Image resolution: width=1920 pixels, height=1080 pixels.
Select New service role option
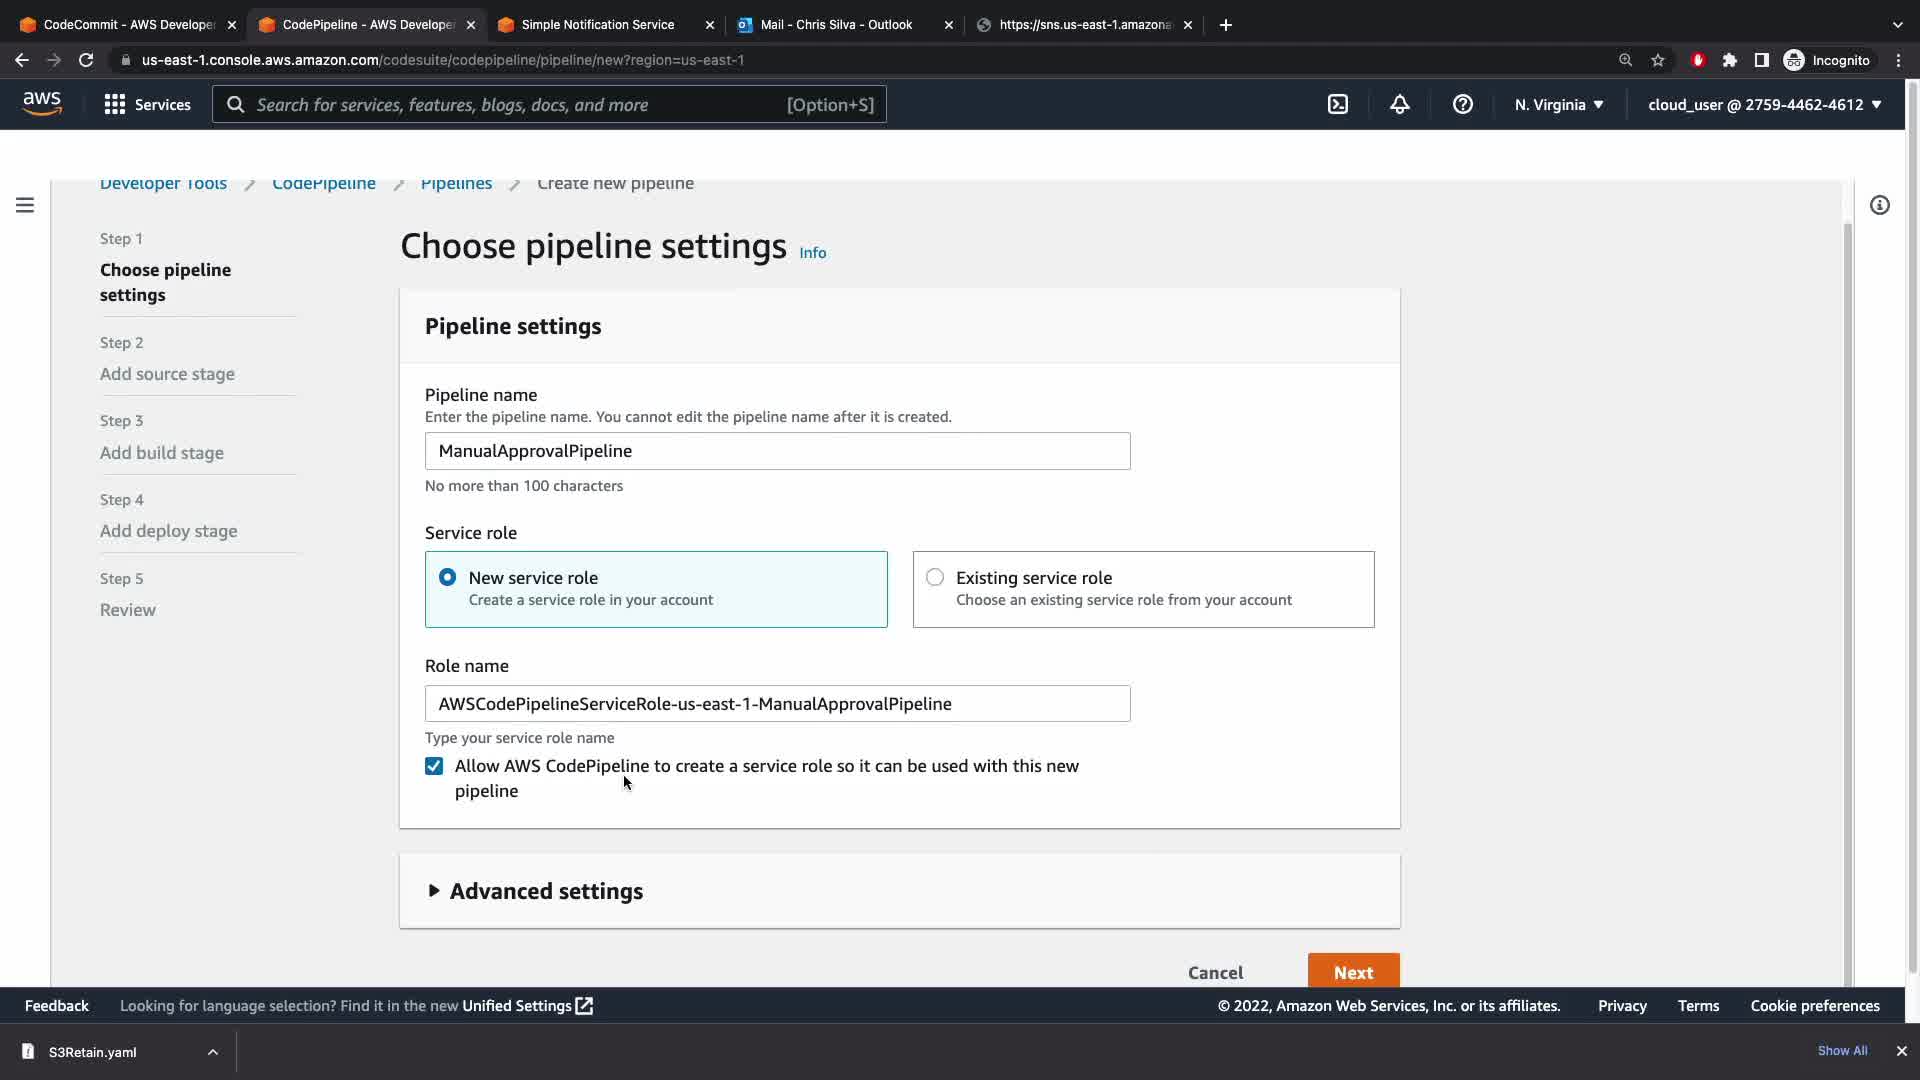click(447, 578)
